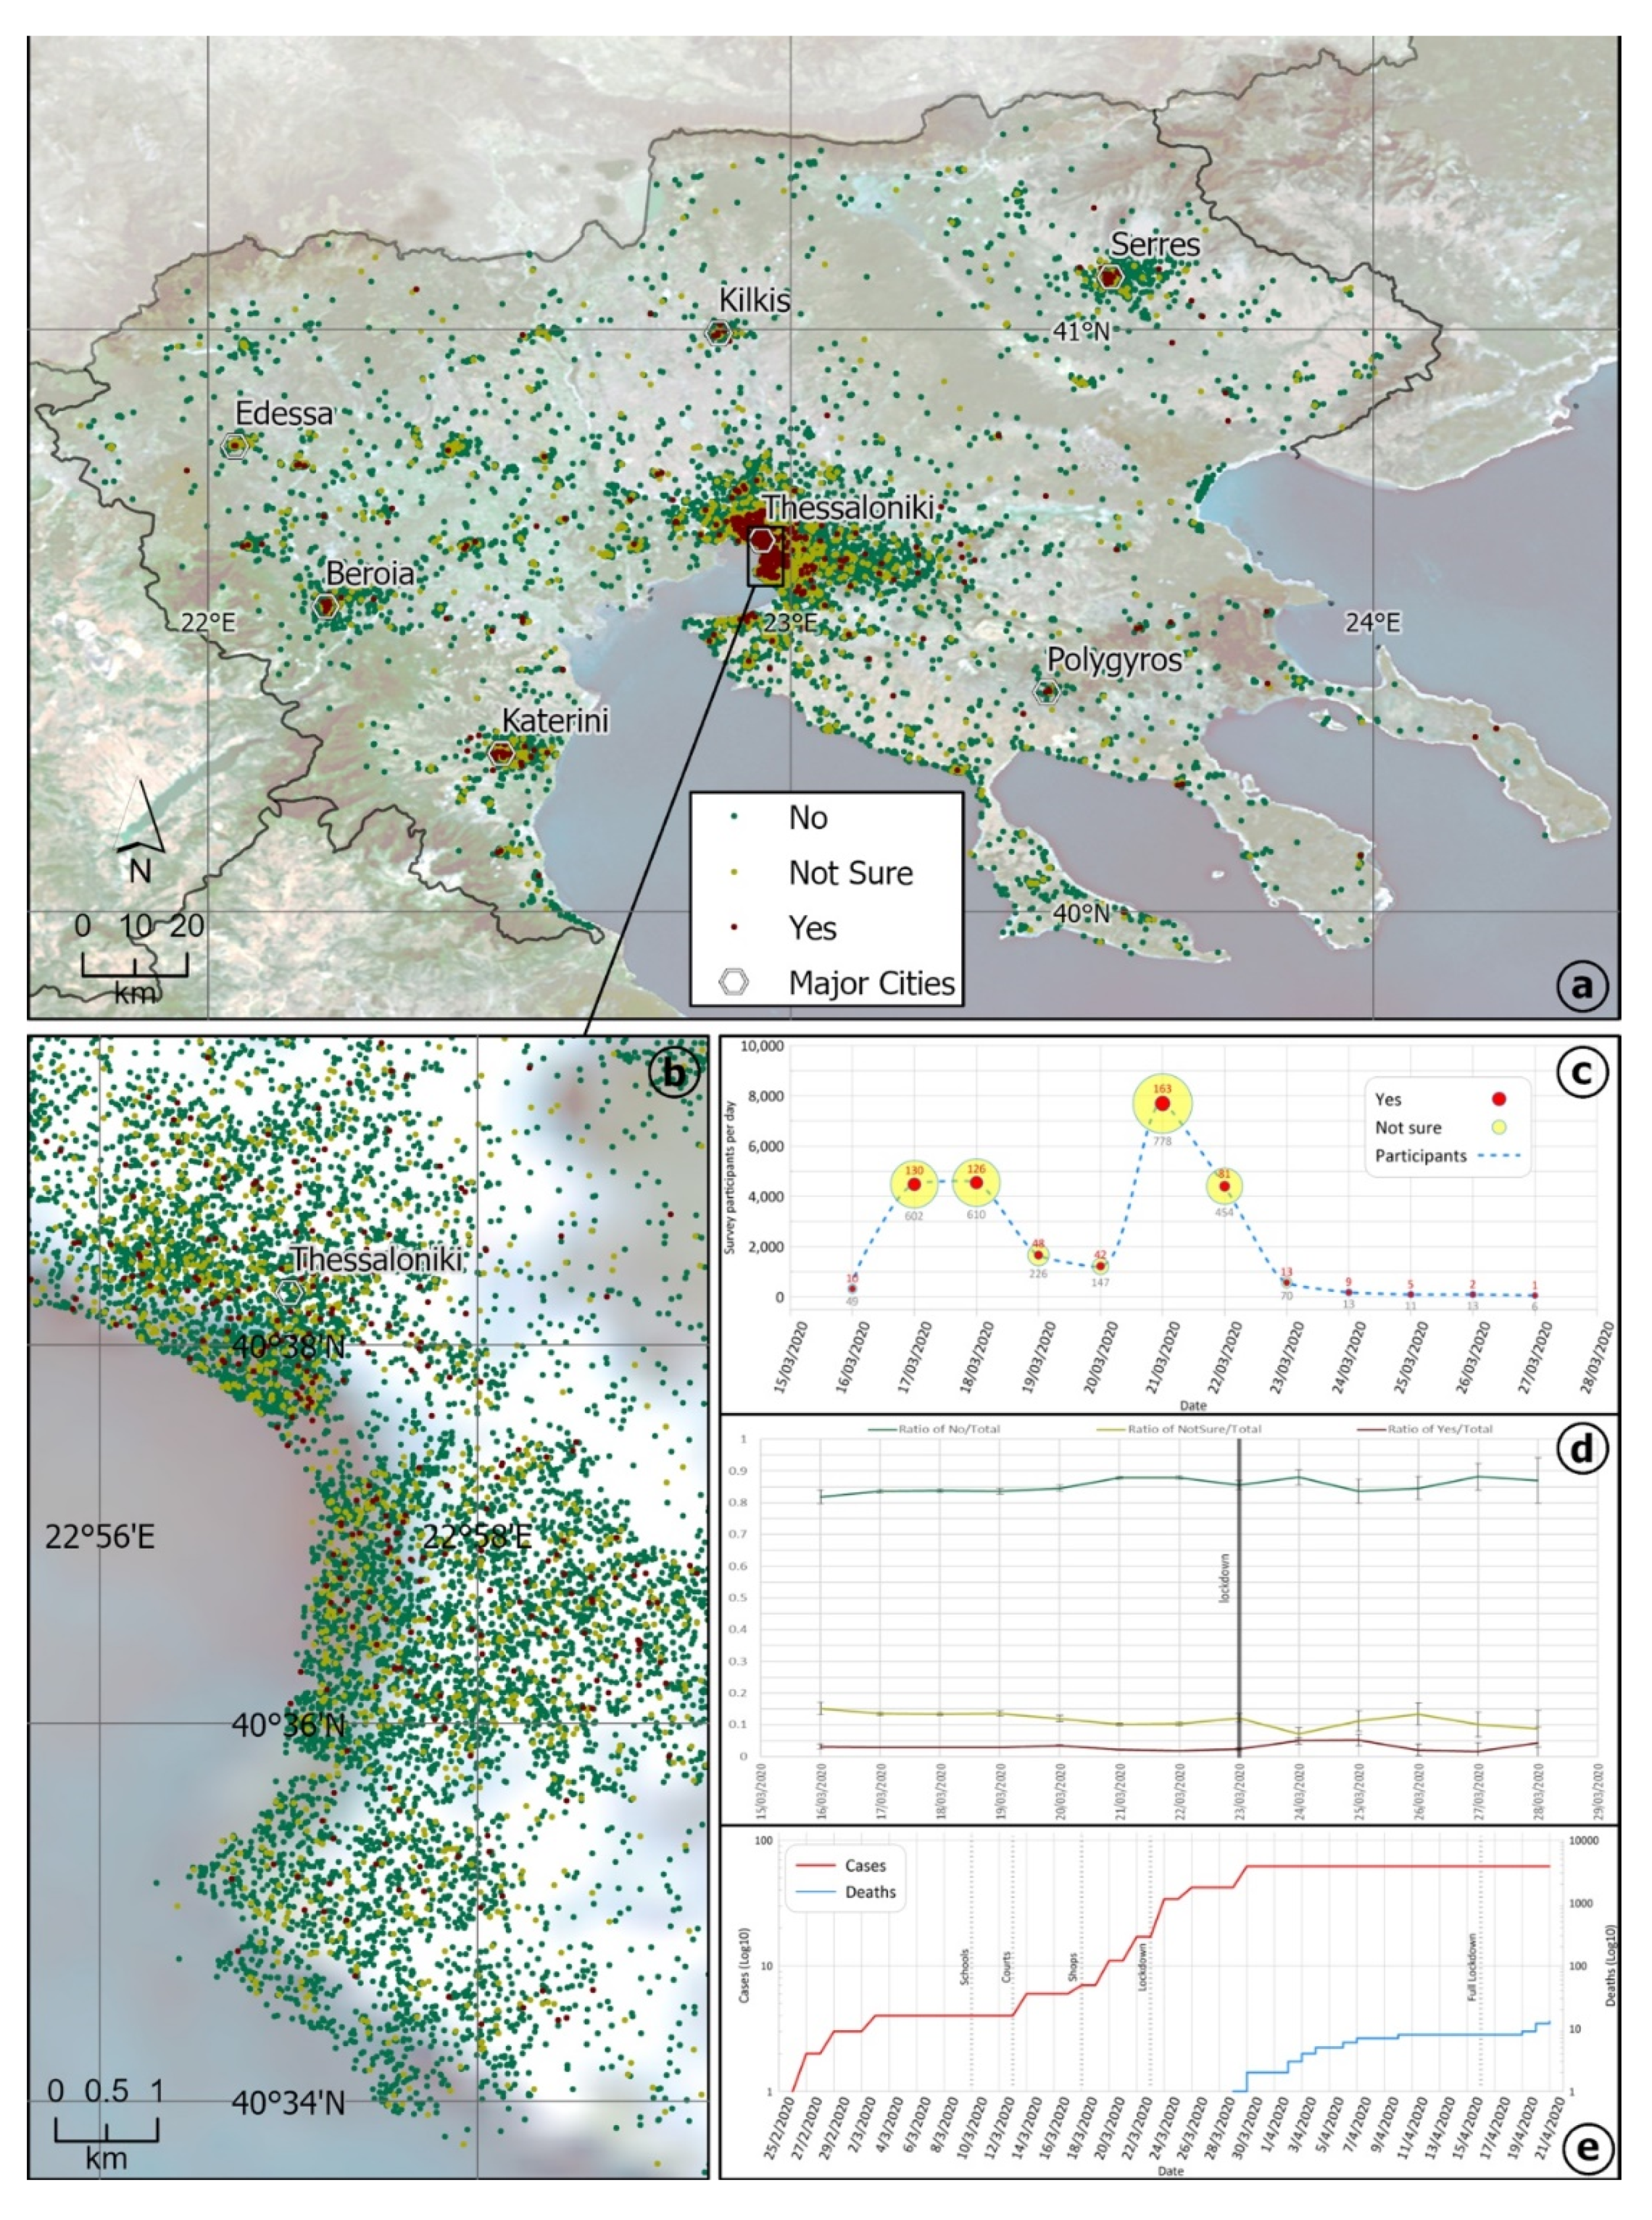
Task: Click the Katerini hexagon city marker
Action: [502, 753]
